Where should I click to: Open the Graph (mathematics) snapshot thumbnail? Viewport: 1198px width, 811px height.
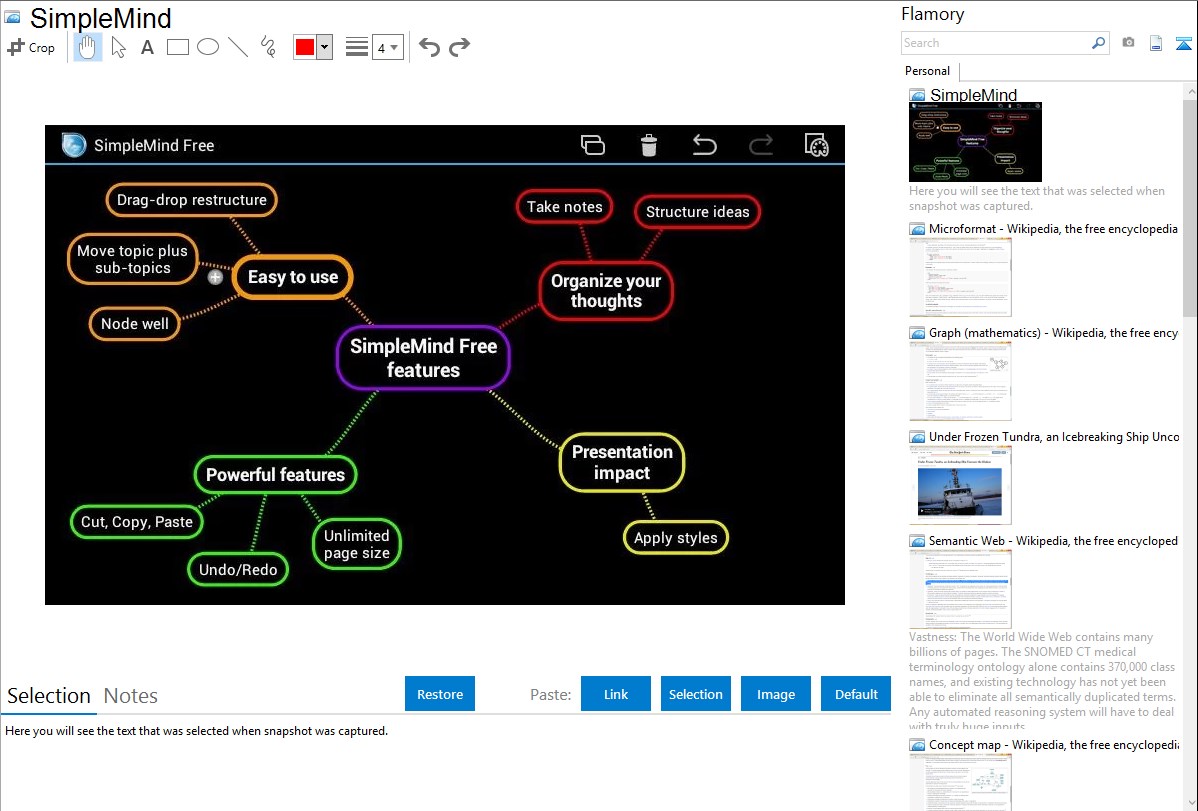[960, 381]
